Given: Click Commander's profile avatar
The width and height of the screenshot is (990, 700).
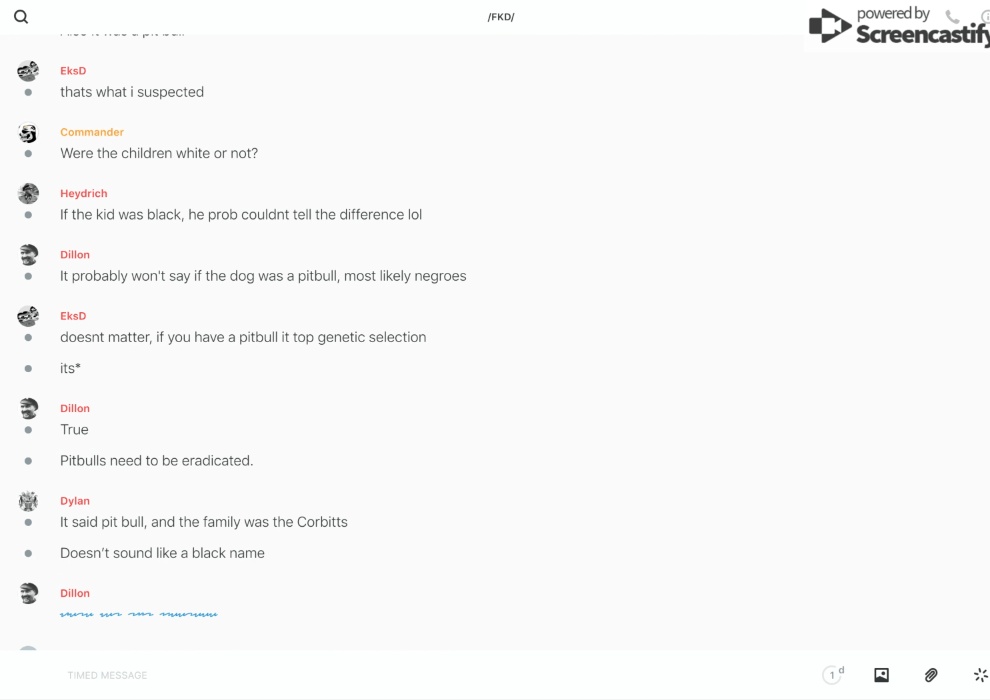Looking at the screenshot, I should coord(28,133).
